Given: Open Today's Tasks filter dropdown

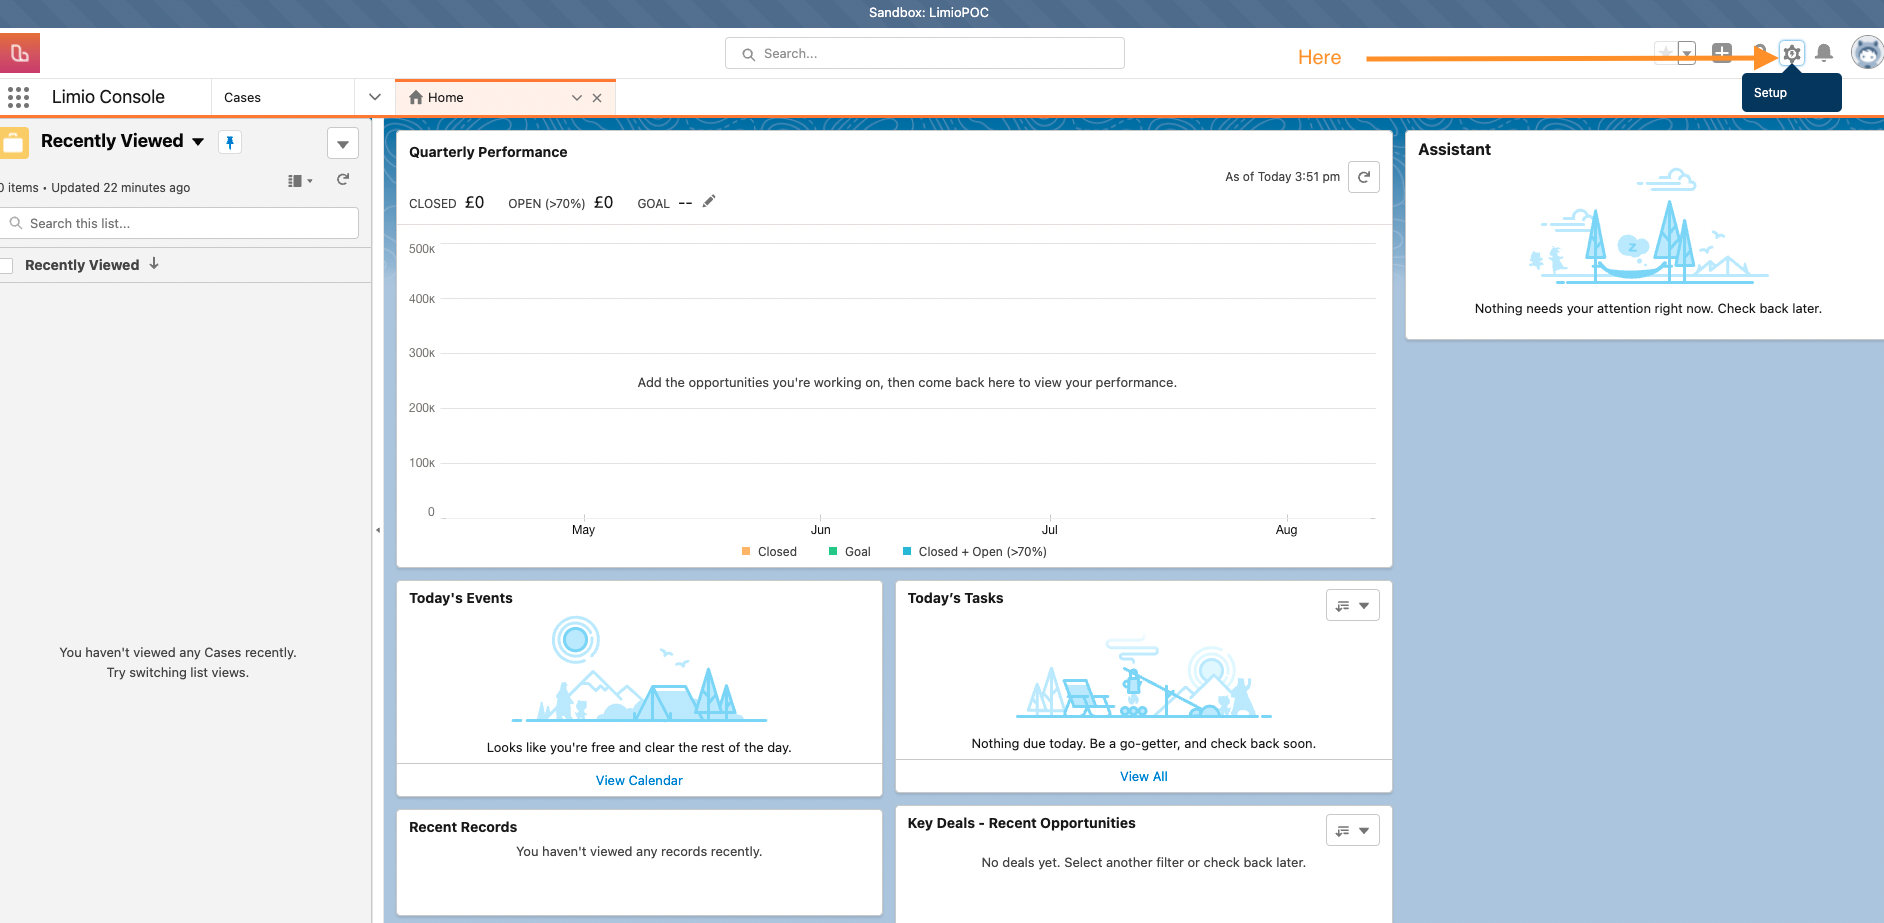Looking at the screenshot, I should point(1353,605).
